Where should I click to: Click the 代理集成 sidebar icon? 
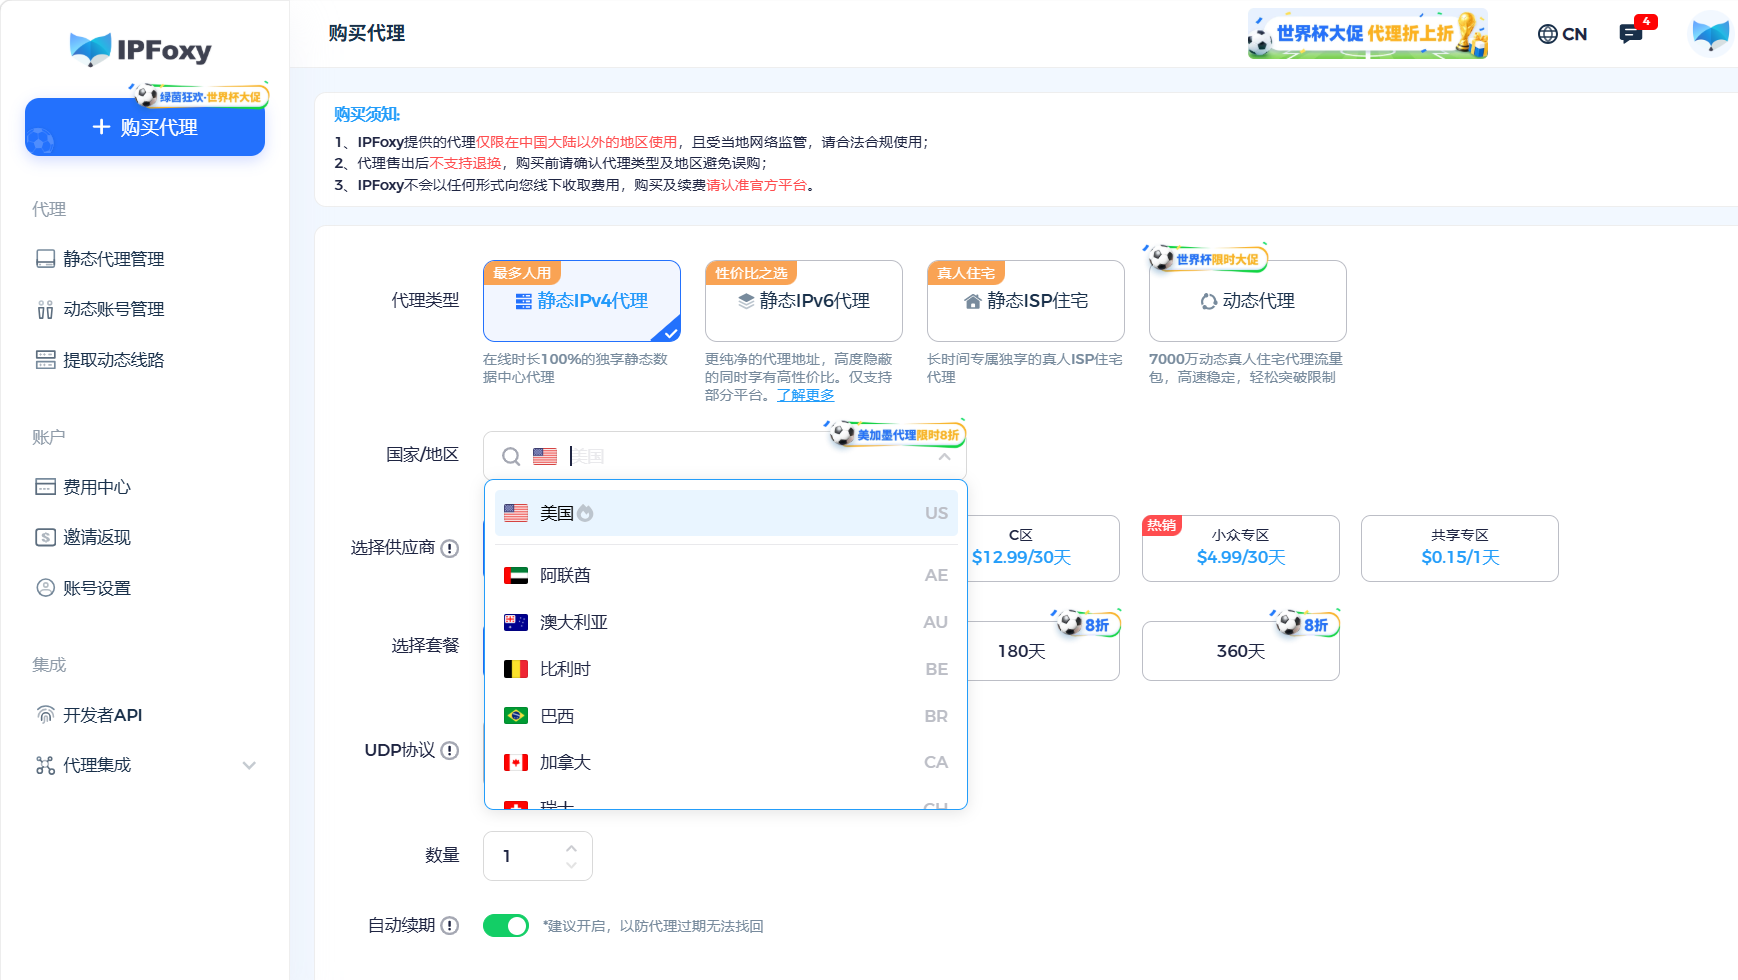[45, 765]
